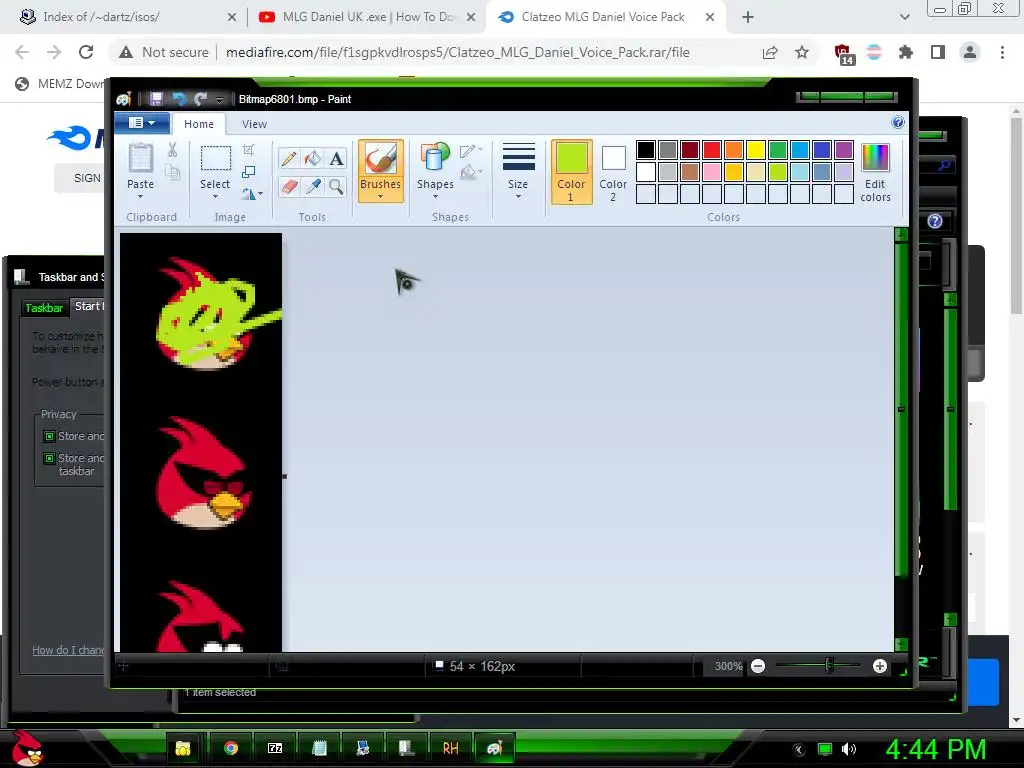The width and height of the screenshot is (1024, 768).
Task: Click Color 1 button
Action: 571,172
